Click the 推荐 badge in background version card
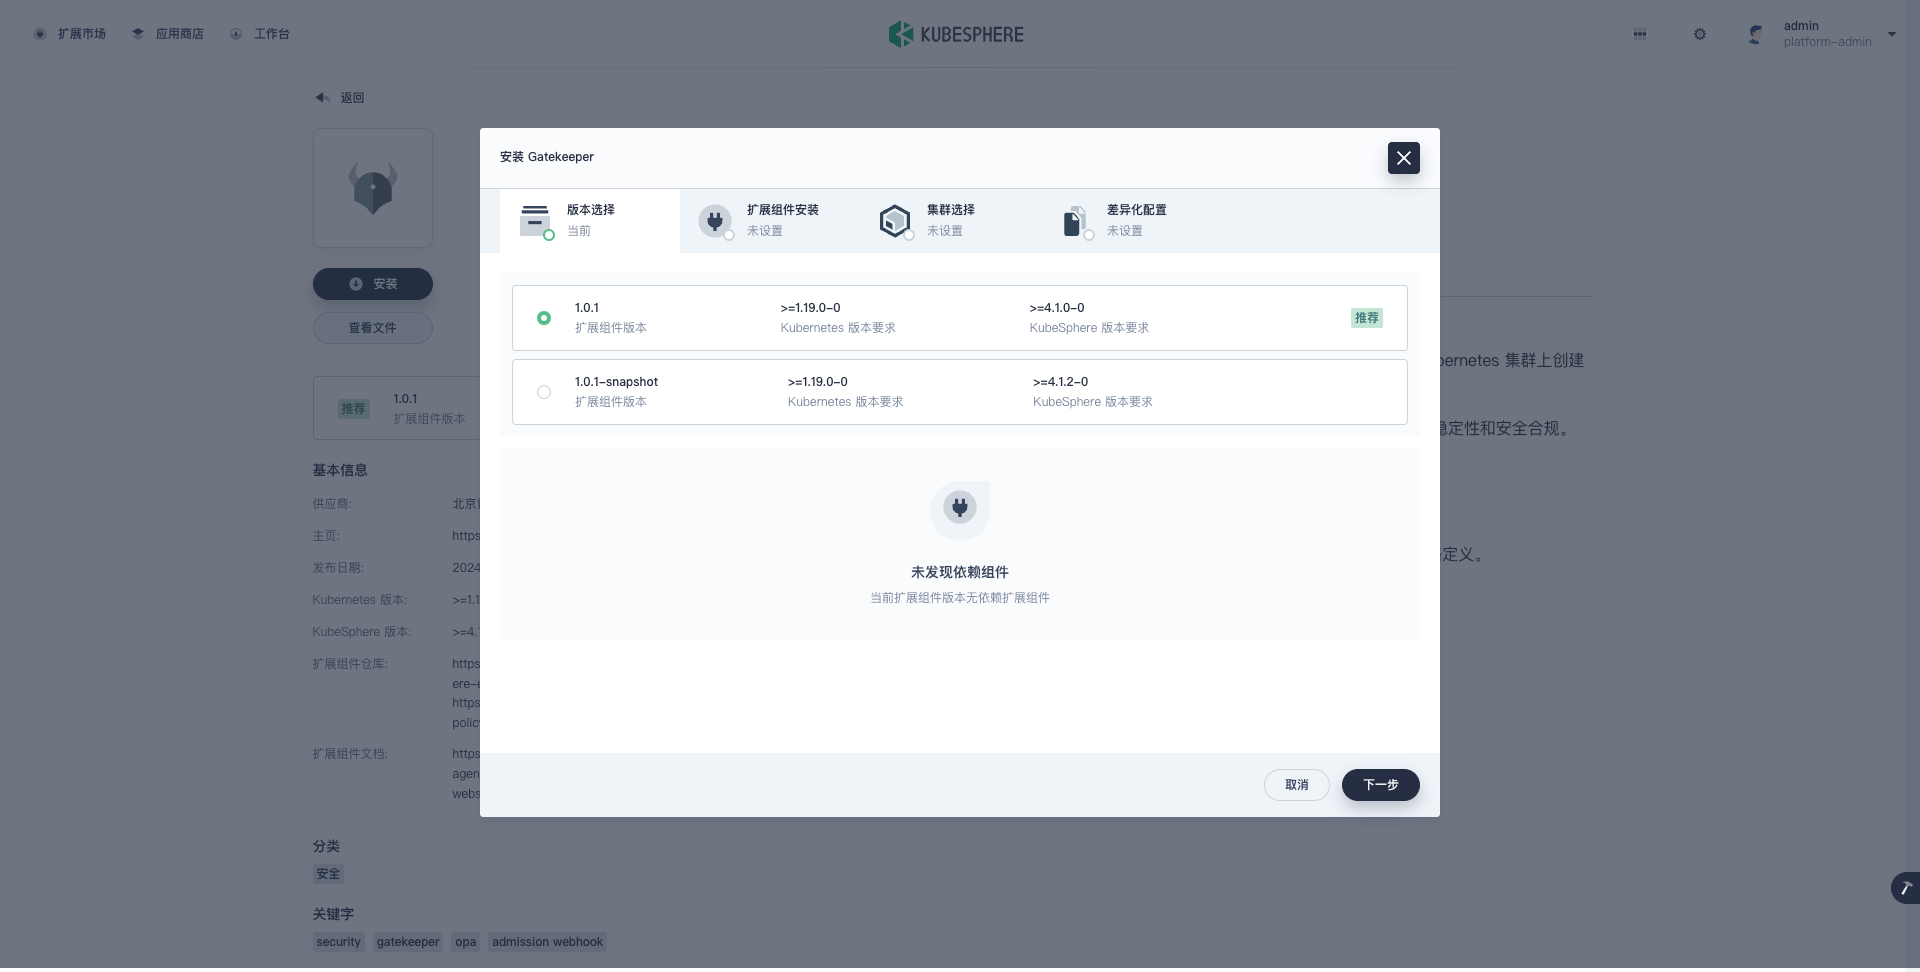This screenshot has height=972, width=1920. tap(354, 409)
